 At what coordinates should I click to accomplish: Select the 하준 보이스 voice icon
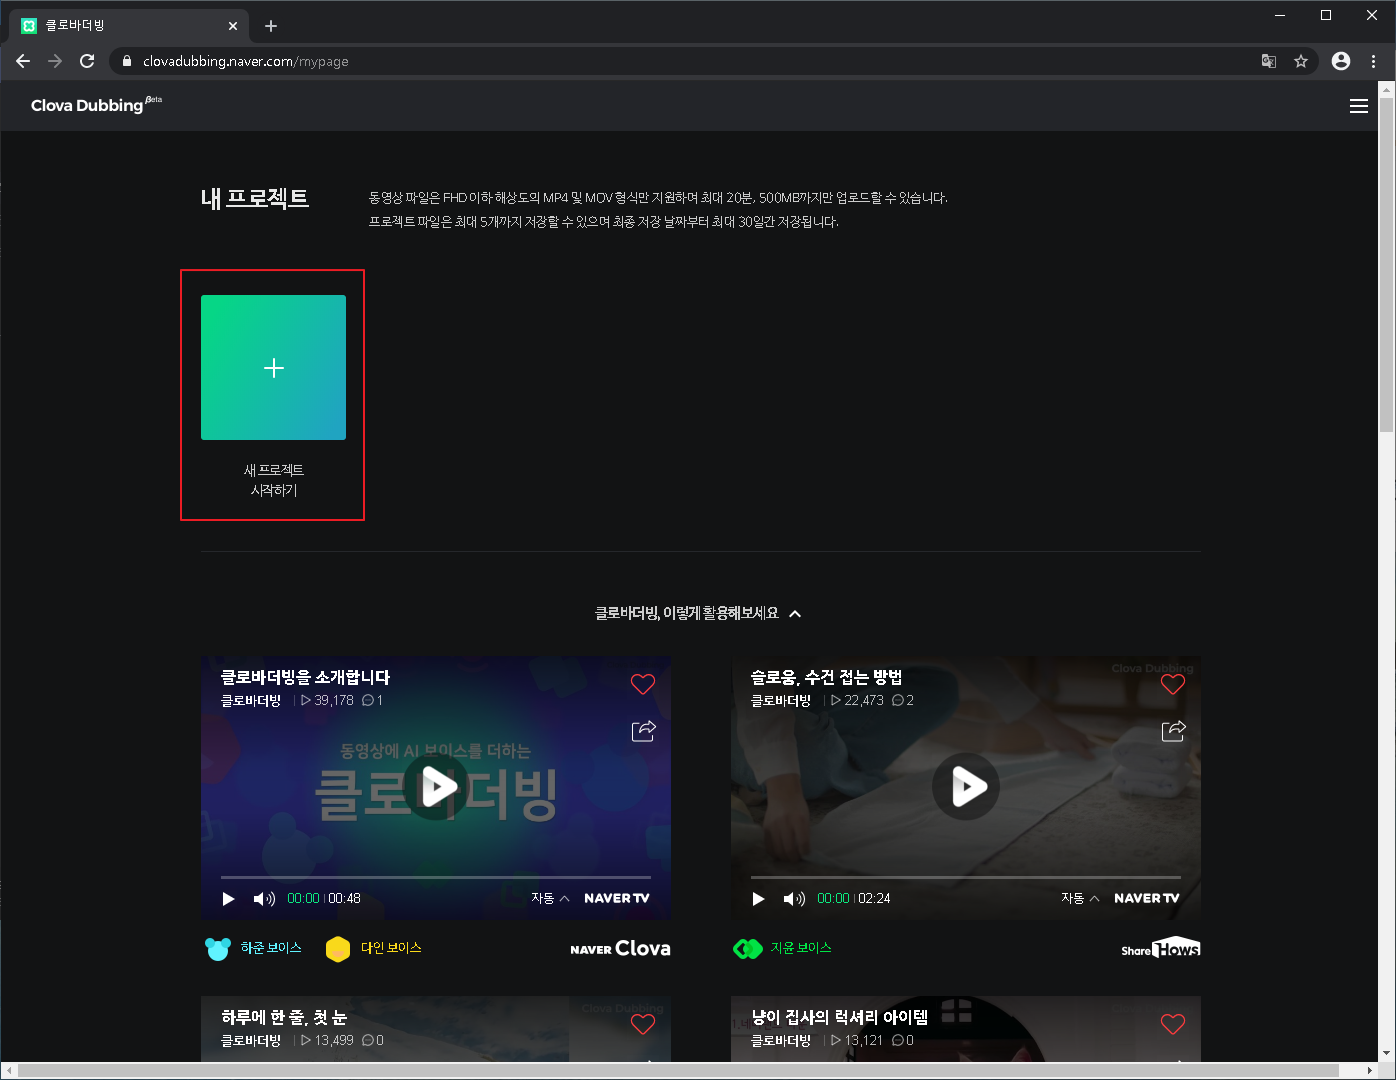point(218,949)
